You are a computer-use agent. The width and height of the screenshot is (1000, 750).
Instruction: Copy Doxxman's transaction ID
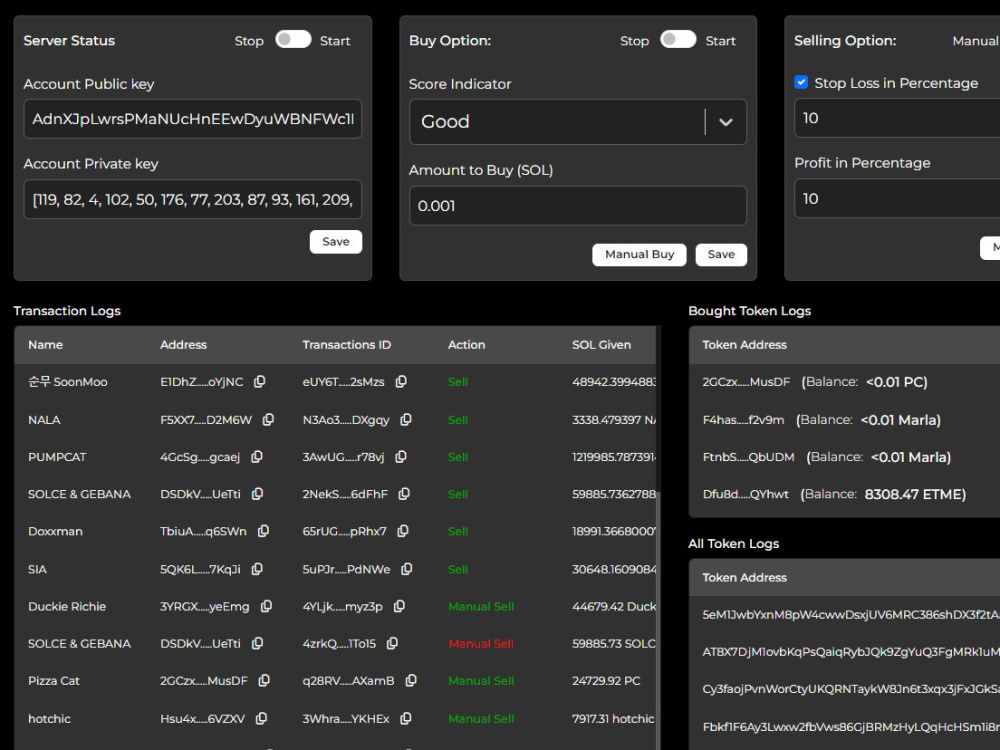tap(402, 531)
